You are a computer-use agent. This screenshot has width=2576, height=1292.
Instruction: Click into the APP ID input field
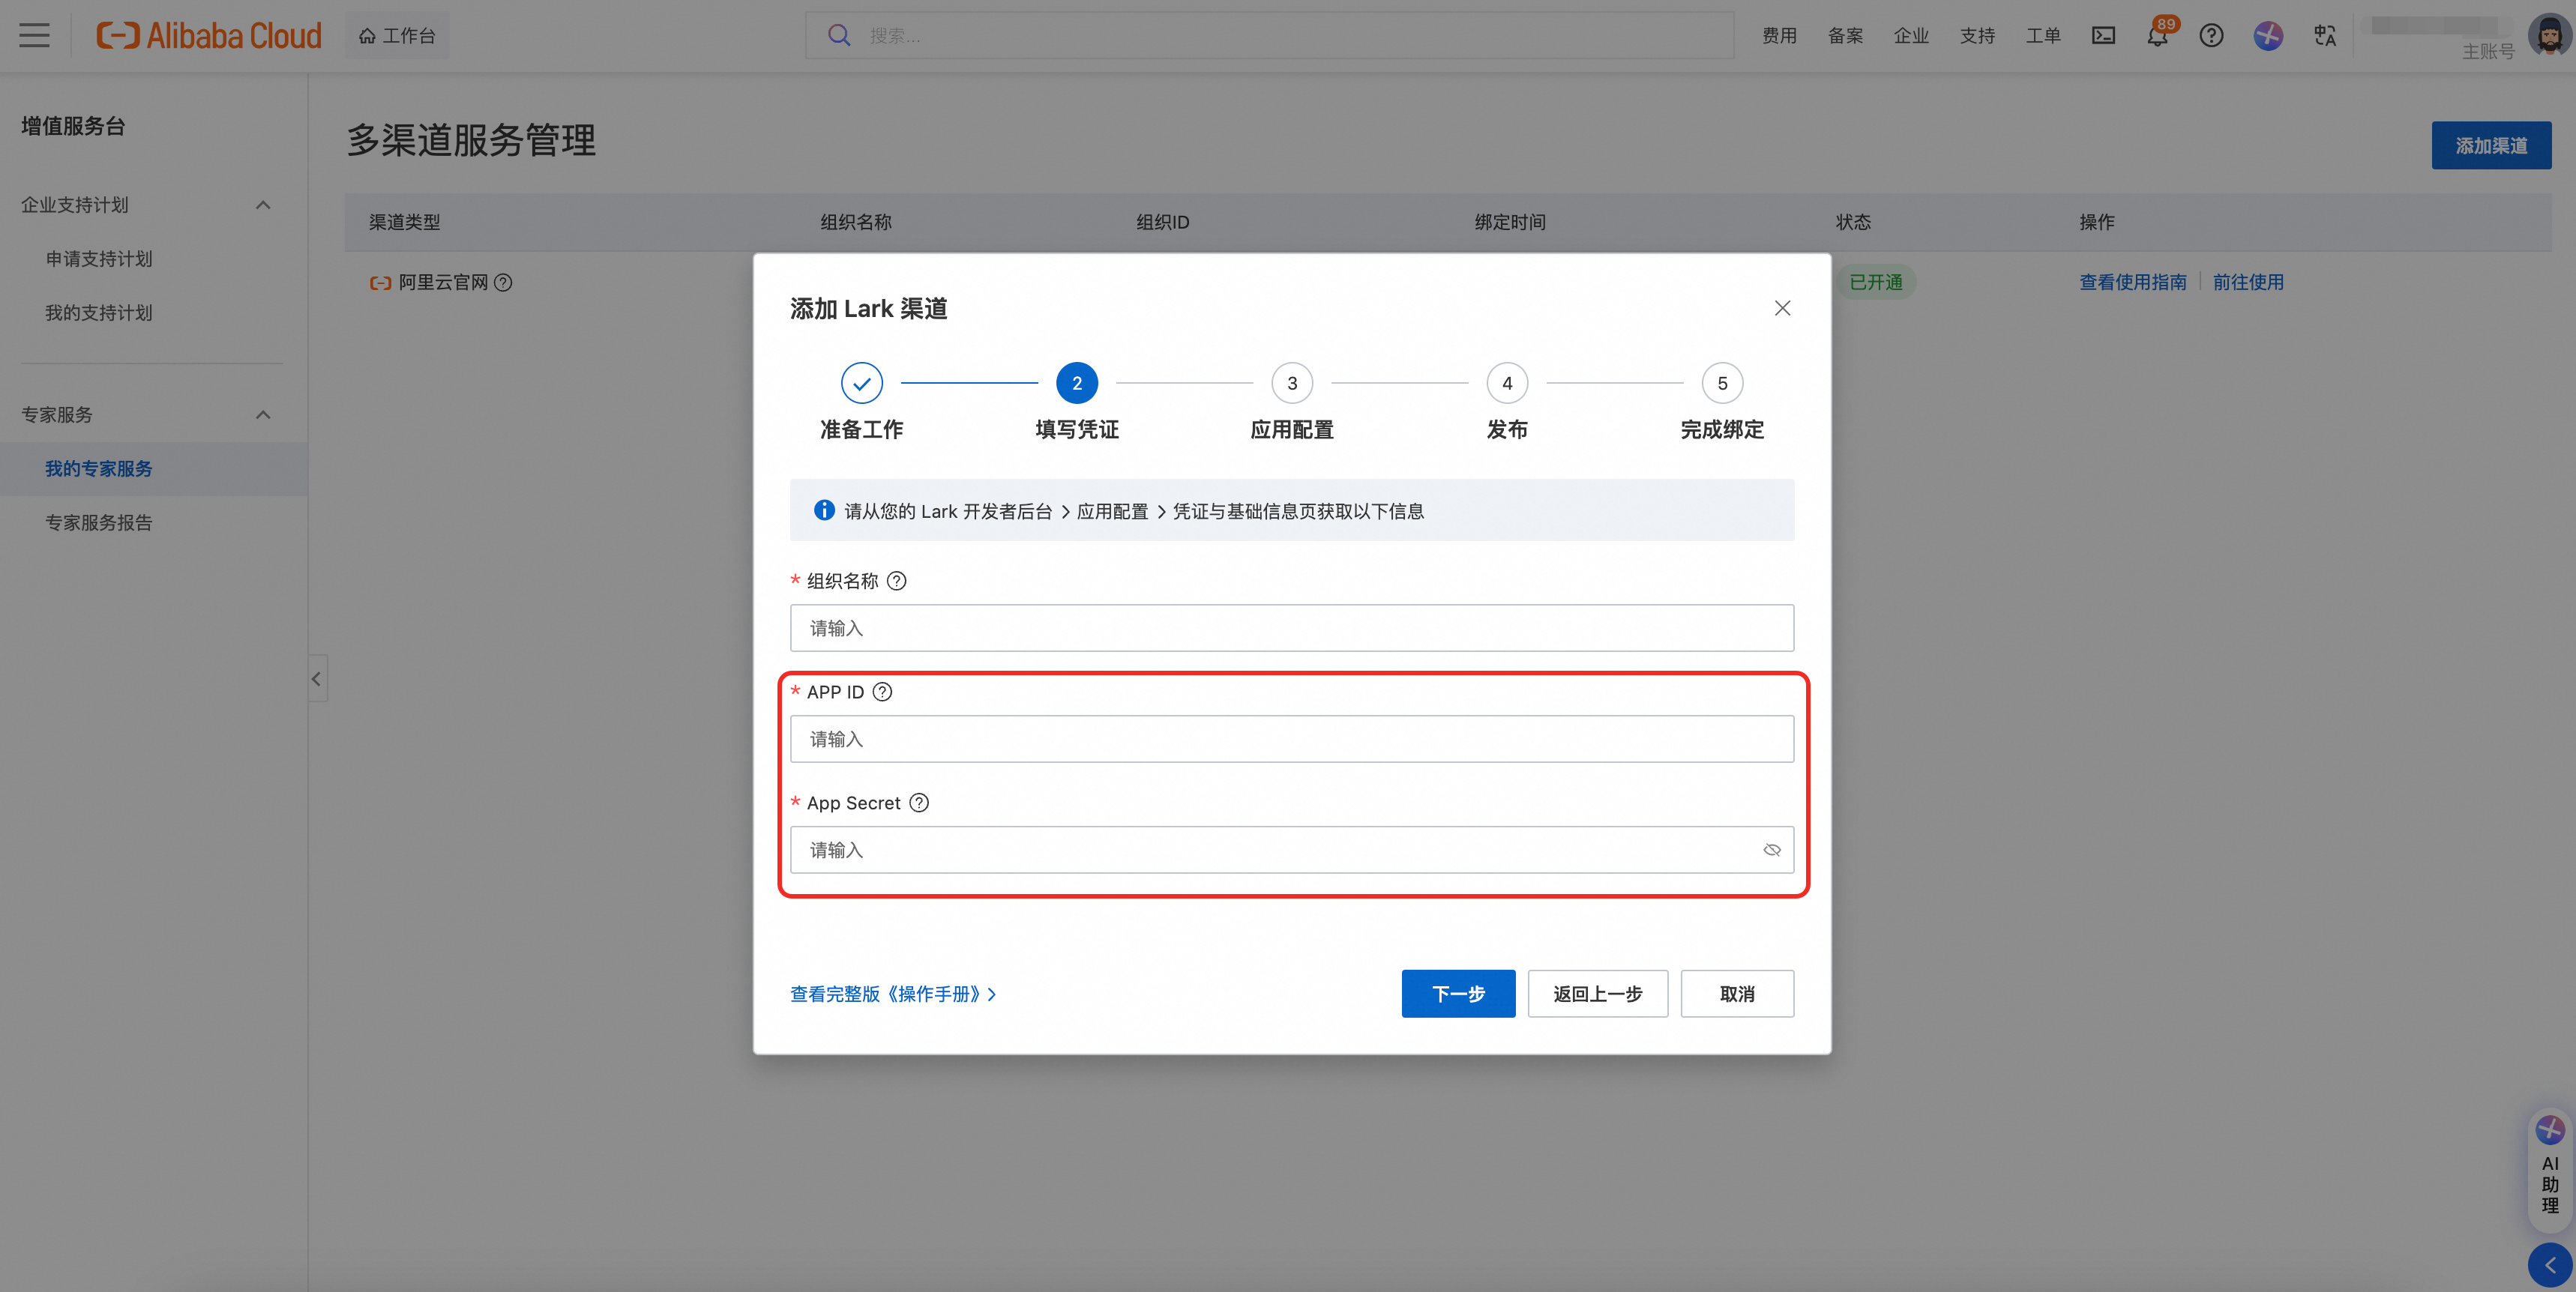[x=1291, y=739]
